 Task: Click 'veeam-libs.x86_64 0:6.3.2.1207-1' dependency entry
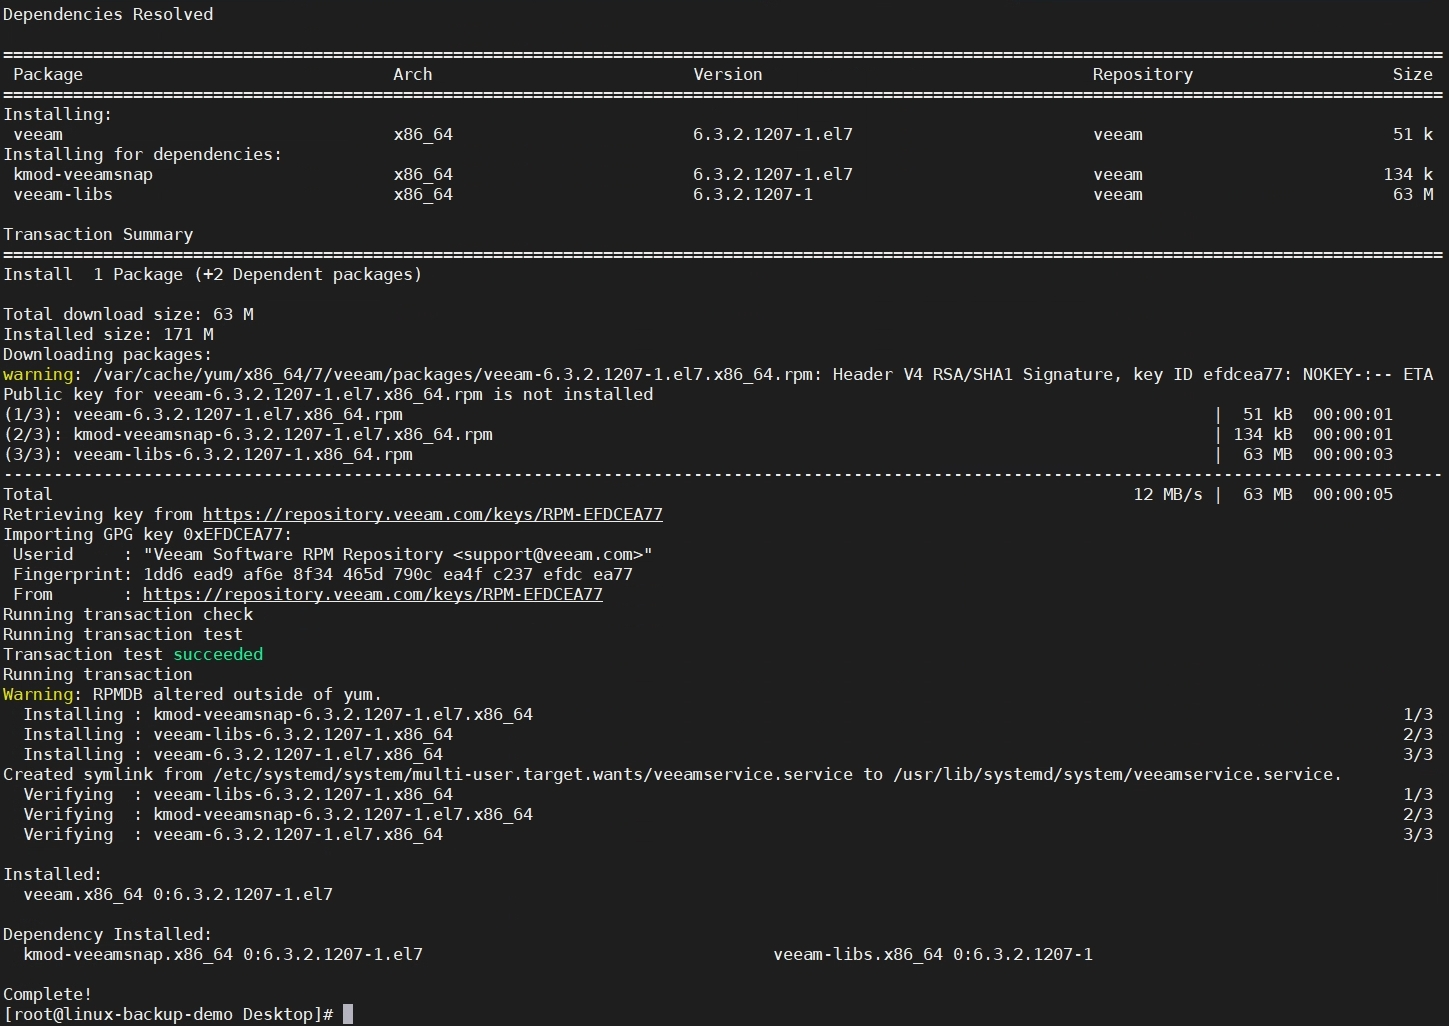pyautogui.click(x=933, y=954)
